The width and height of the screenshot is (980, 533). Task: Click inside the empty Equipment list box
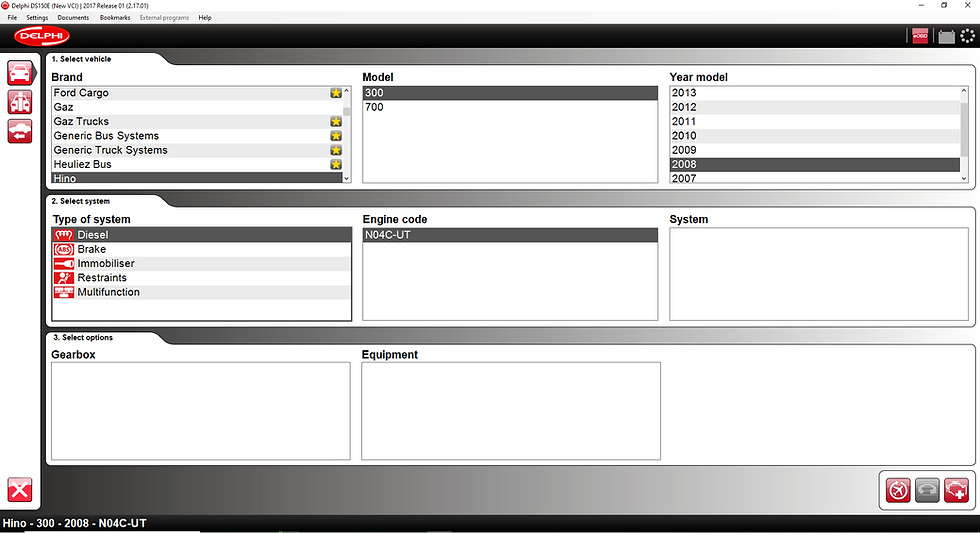pos(511,411)
